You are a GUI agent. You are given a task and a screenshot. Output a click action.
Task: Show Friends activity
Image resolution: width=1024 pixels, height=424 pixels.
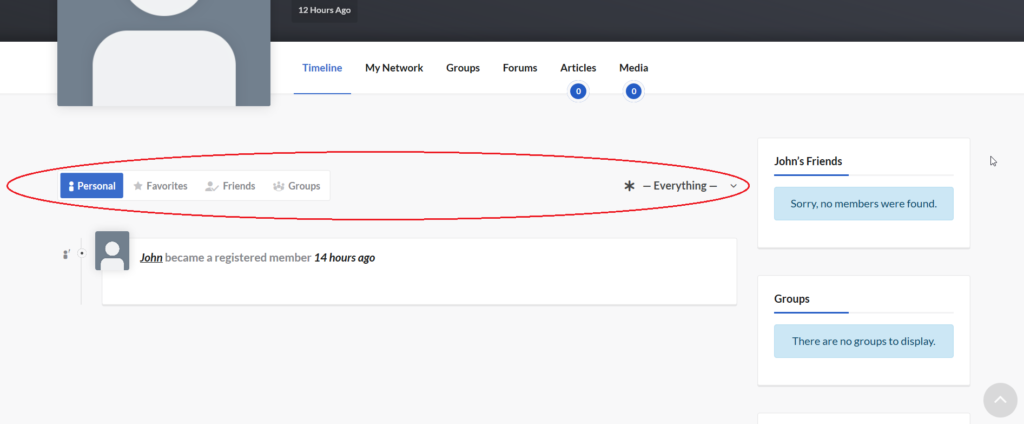tap(230, 186)
